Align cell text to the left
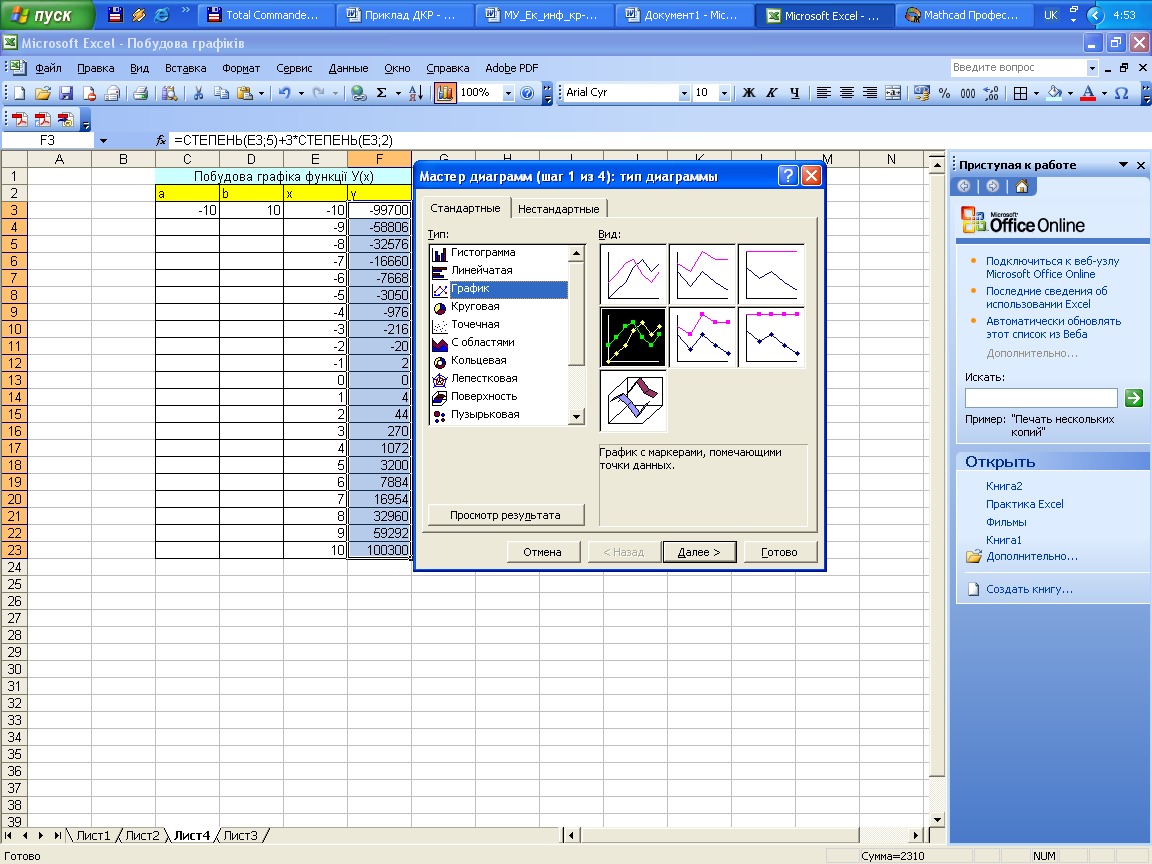1152x864 pixels. 824,93
